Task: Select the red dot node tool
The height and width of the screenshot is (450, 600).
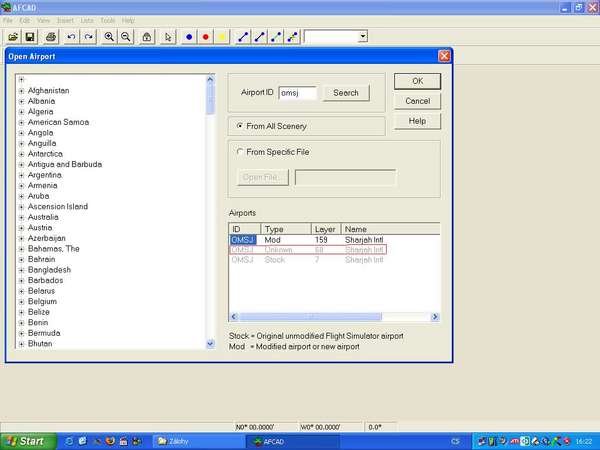Action: (205, 36)
